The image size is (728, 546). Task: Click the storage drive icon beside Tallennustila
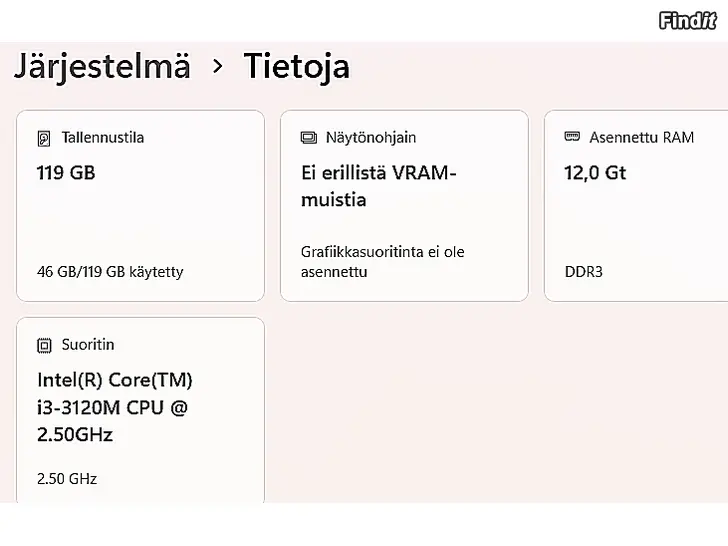coord(44,138)
